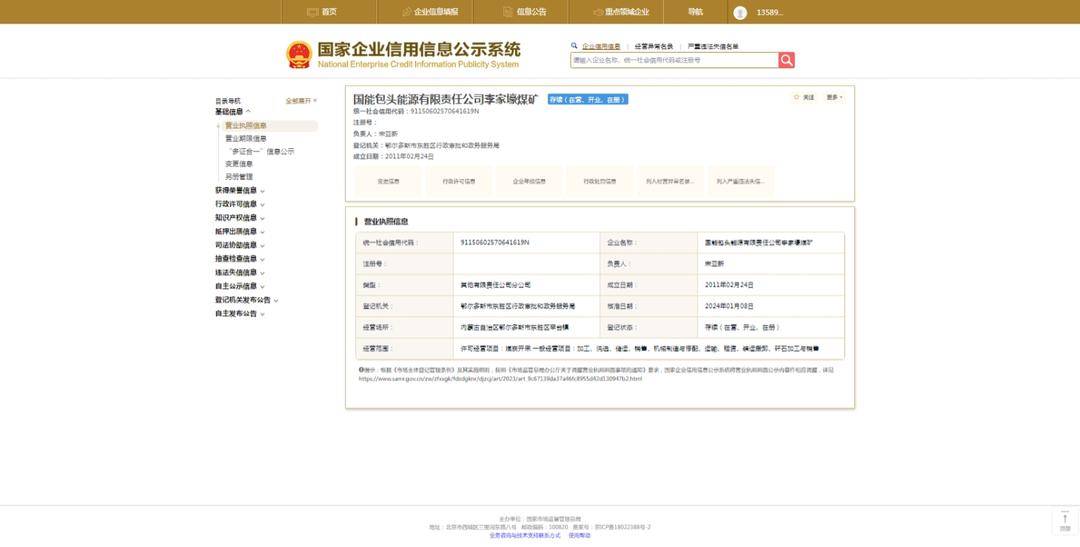Click the 业务咨询与技术支持联系方式 footer link
This screenshot has height=547, width=1080.
(525, 535)
